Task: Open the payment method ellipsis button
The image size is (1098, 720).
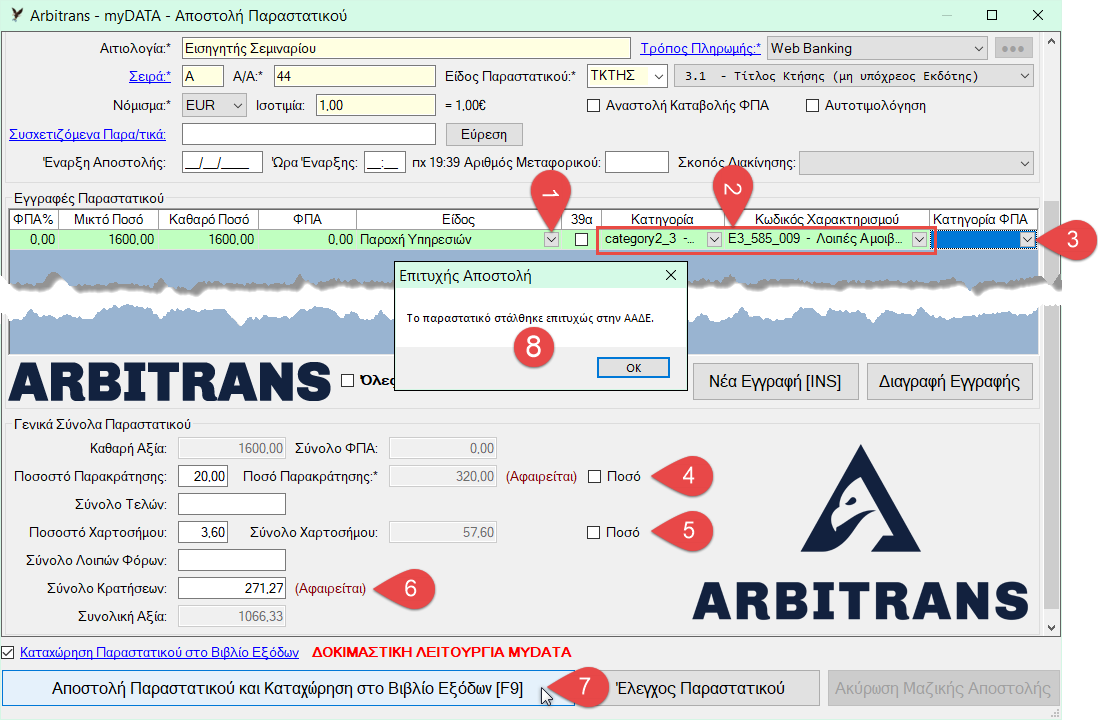Action: [1013, 48]
